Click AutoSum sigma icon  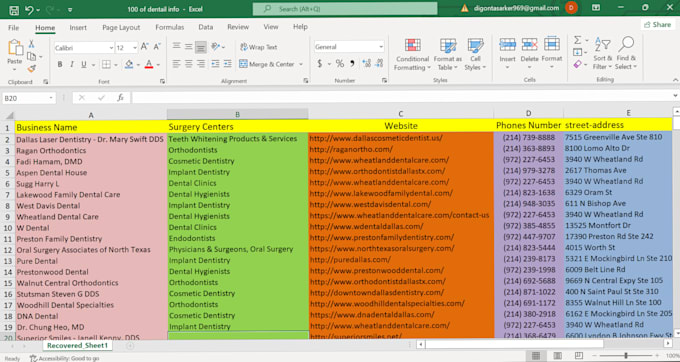pyautogui.click(x=577, y=40)
